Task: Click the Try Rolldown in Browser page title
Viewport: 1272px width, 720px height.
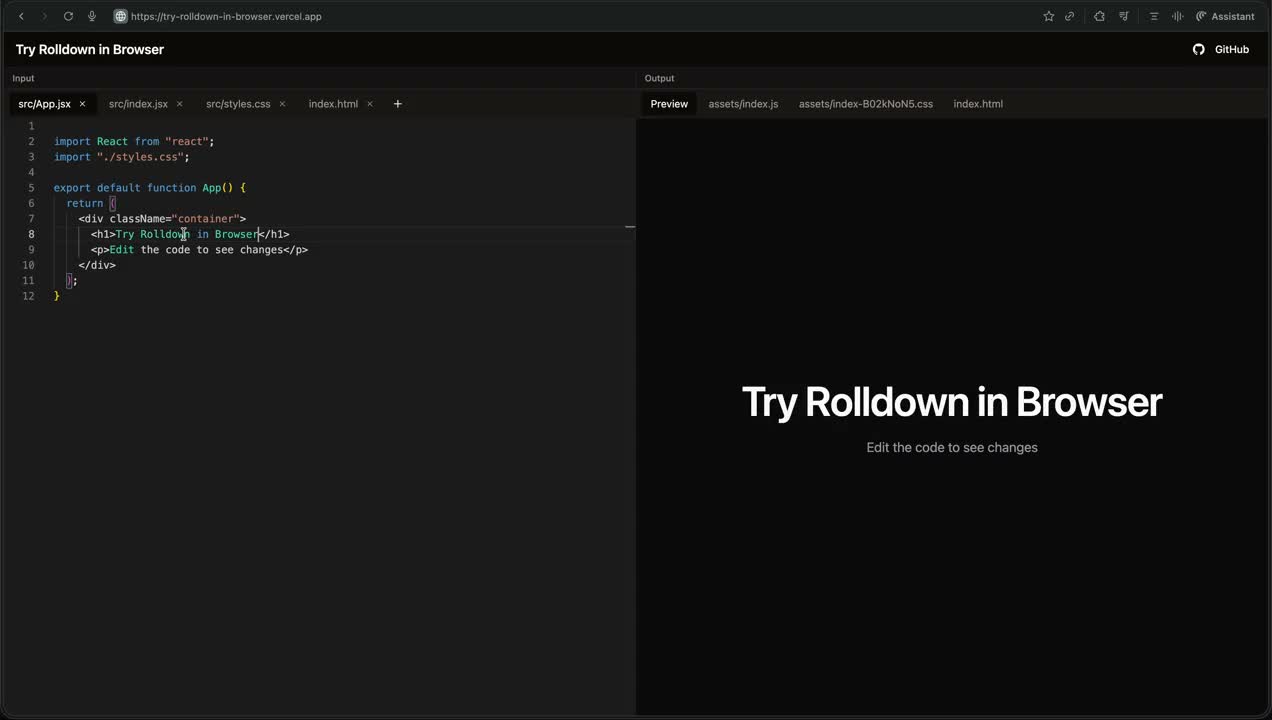Action: pyautogui.click(x=90, y=49)
